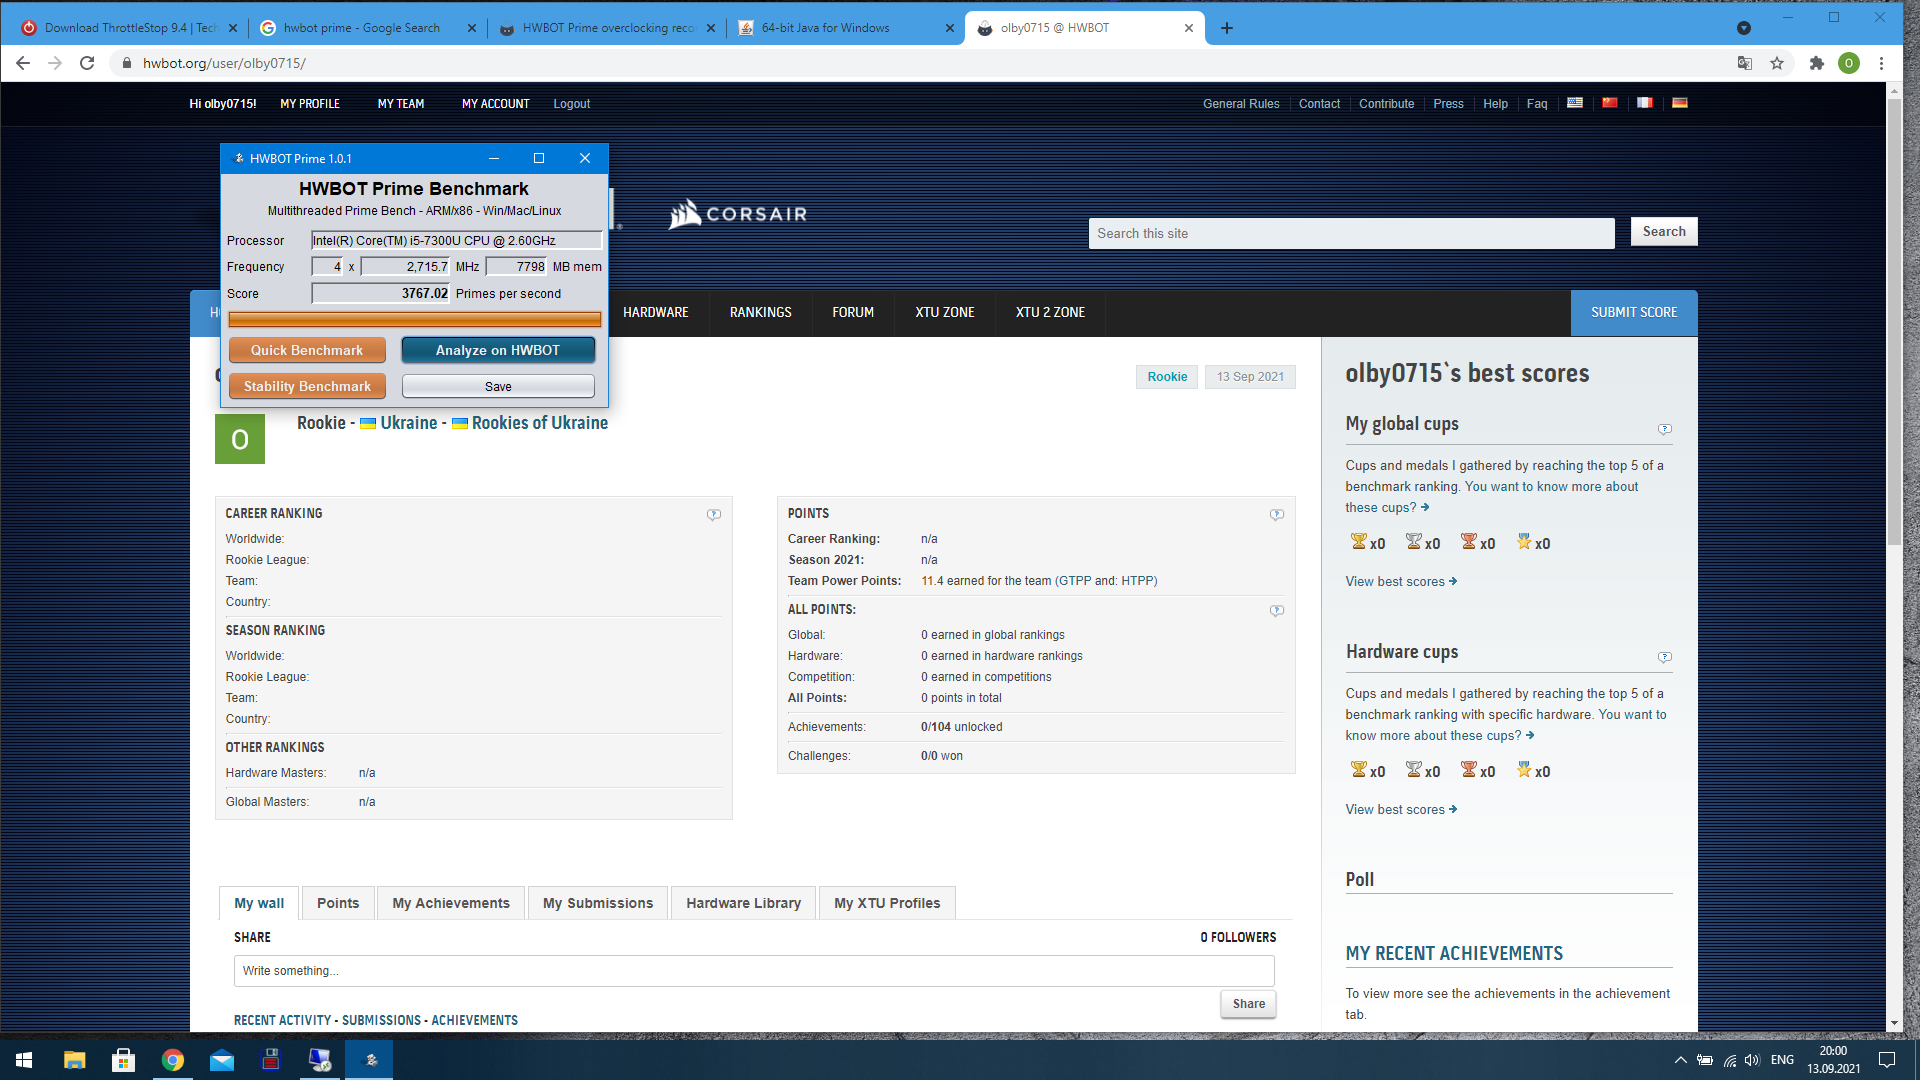The width and height of the screenshot is (1920, 1080).
Task: Select the German flag language icon
Action: tap(1680, 103)
